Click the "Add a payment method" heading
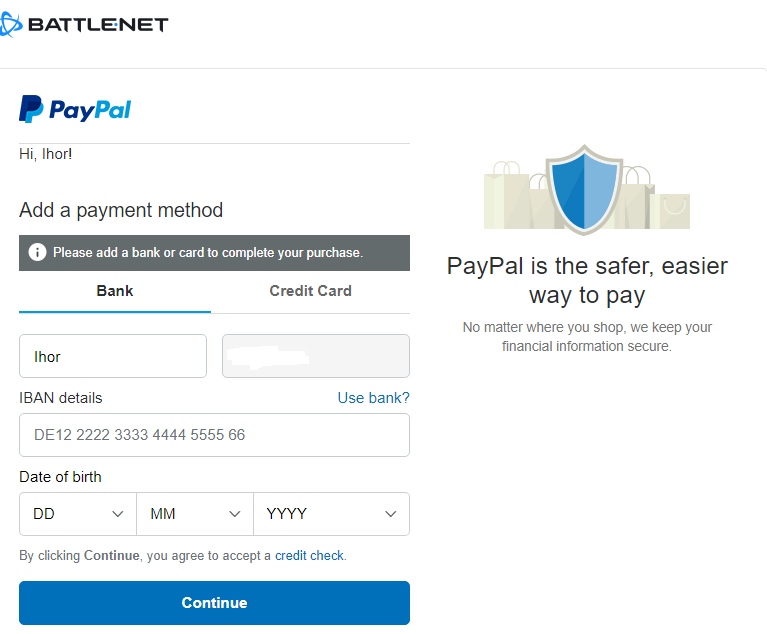The width and height of the screenshot is (767, 634). click(x=121, y=210)
